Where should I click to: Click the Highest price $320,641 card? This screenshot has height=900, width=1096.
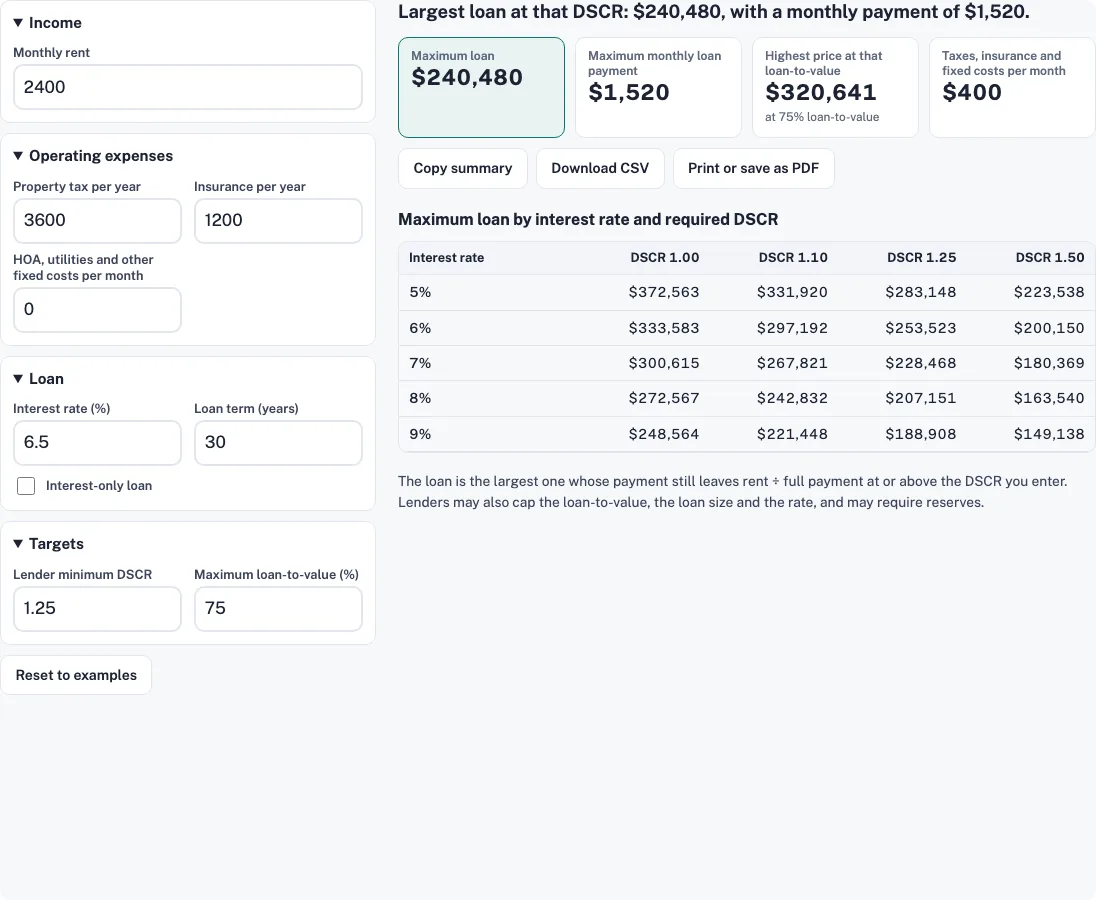(835, 87)
